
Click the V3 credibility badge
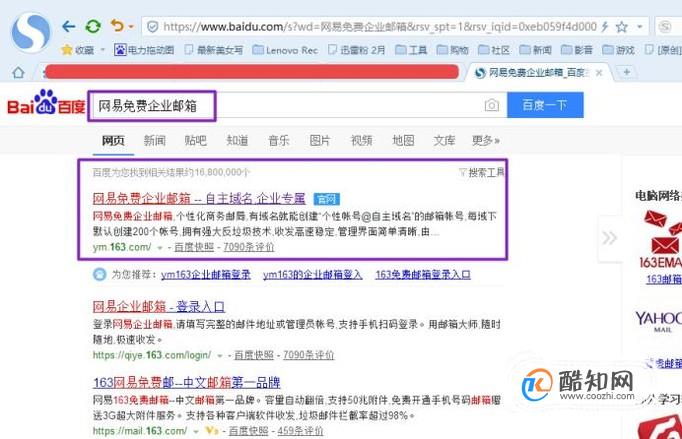click(x=212, y=431)
